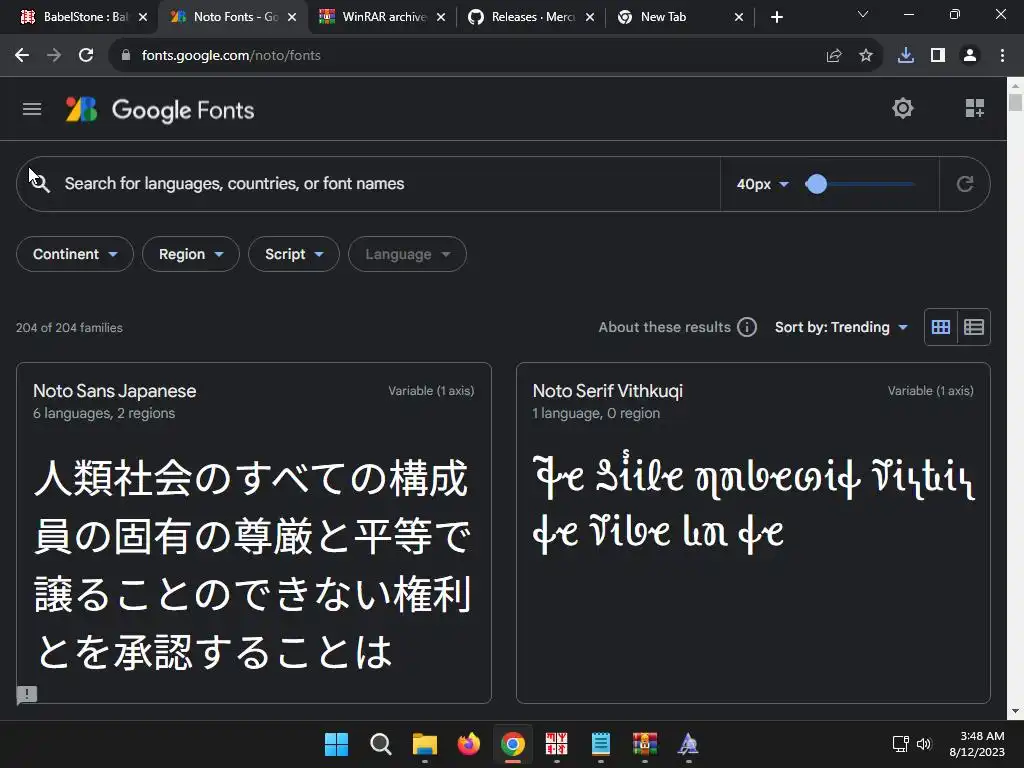1024x768 pixels.
Task: Toggle the browser side panel
Action: click(x=938, y=56)
